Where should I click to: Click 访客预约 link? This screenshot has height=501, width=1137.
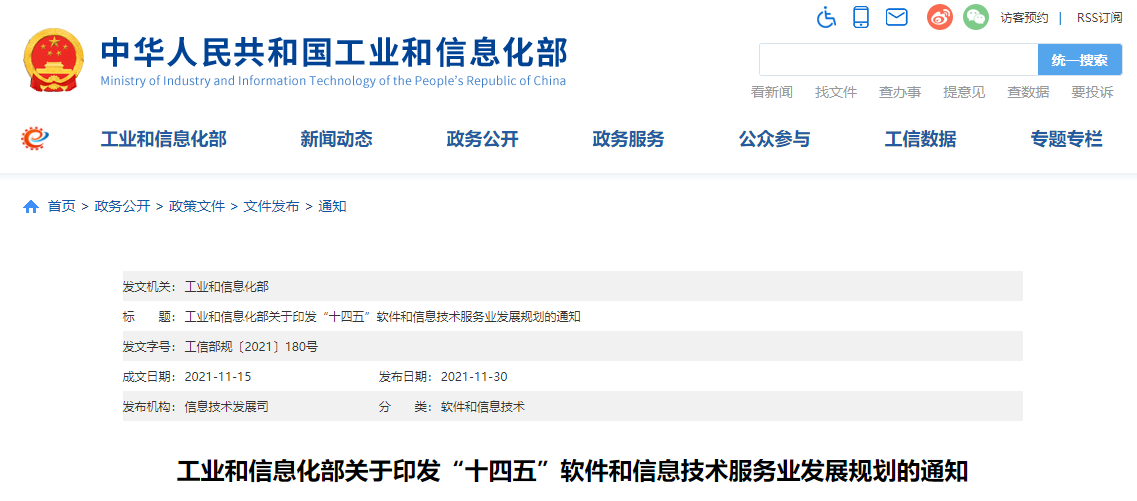point(1024,18)
